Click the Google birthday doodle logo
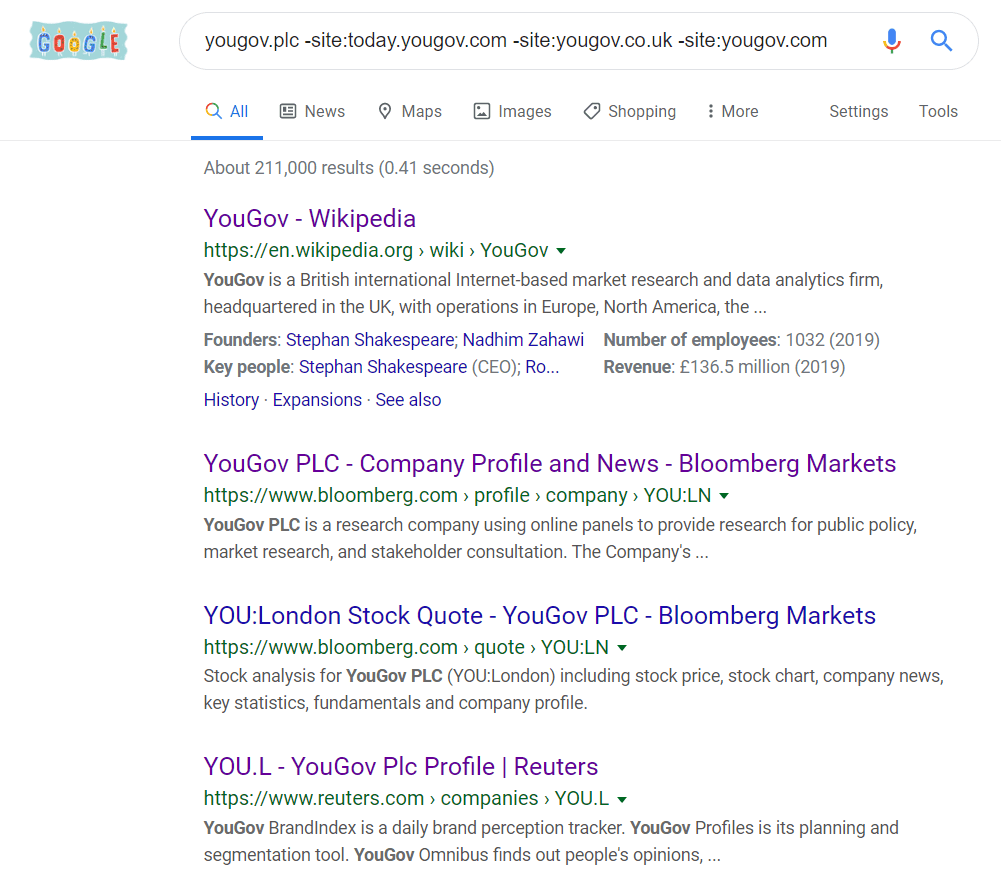1001x886 pixels. (79, 41)
